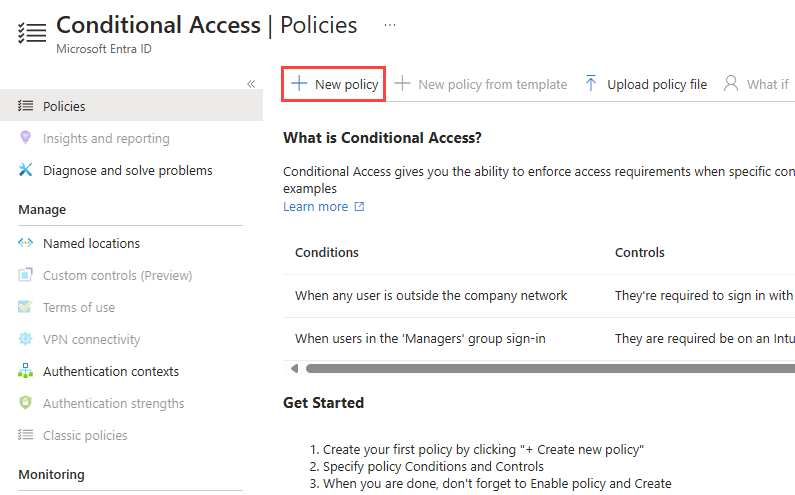Click the Insights and reporting lightbulb icon
Screen dimensions: 795x495
pos(26,138)
